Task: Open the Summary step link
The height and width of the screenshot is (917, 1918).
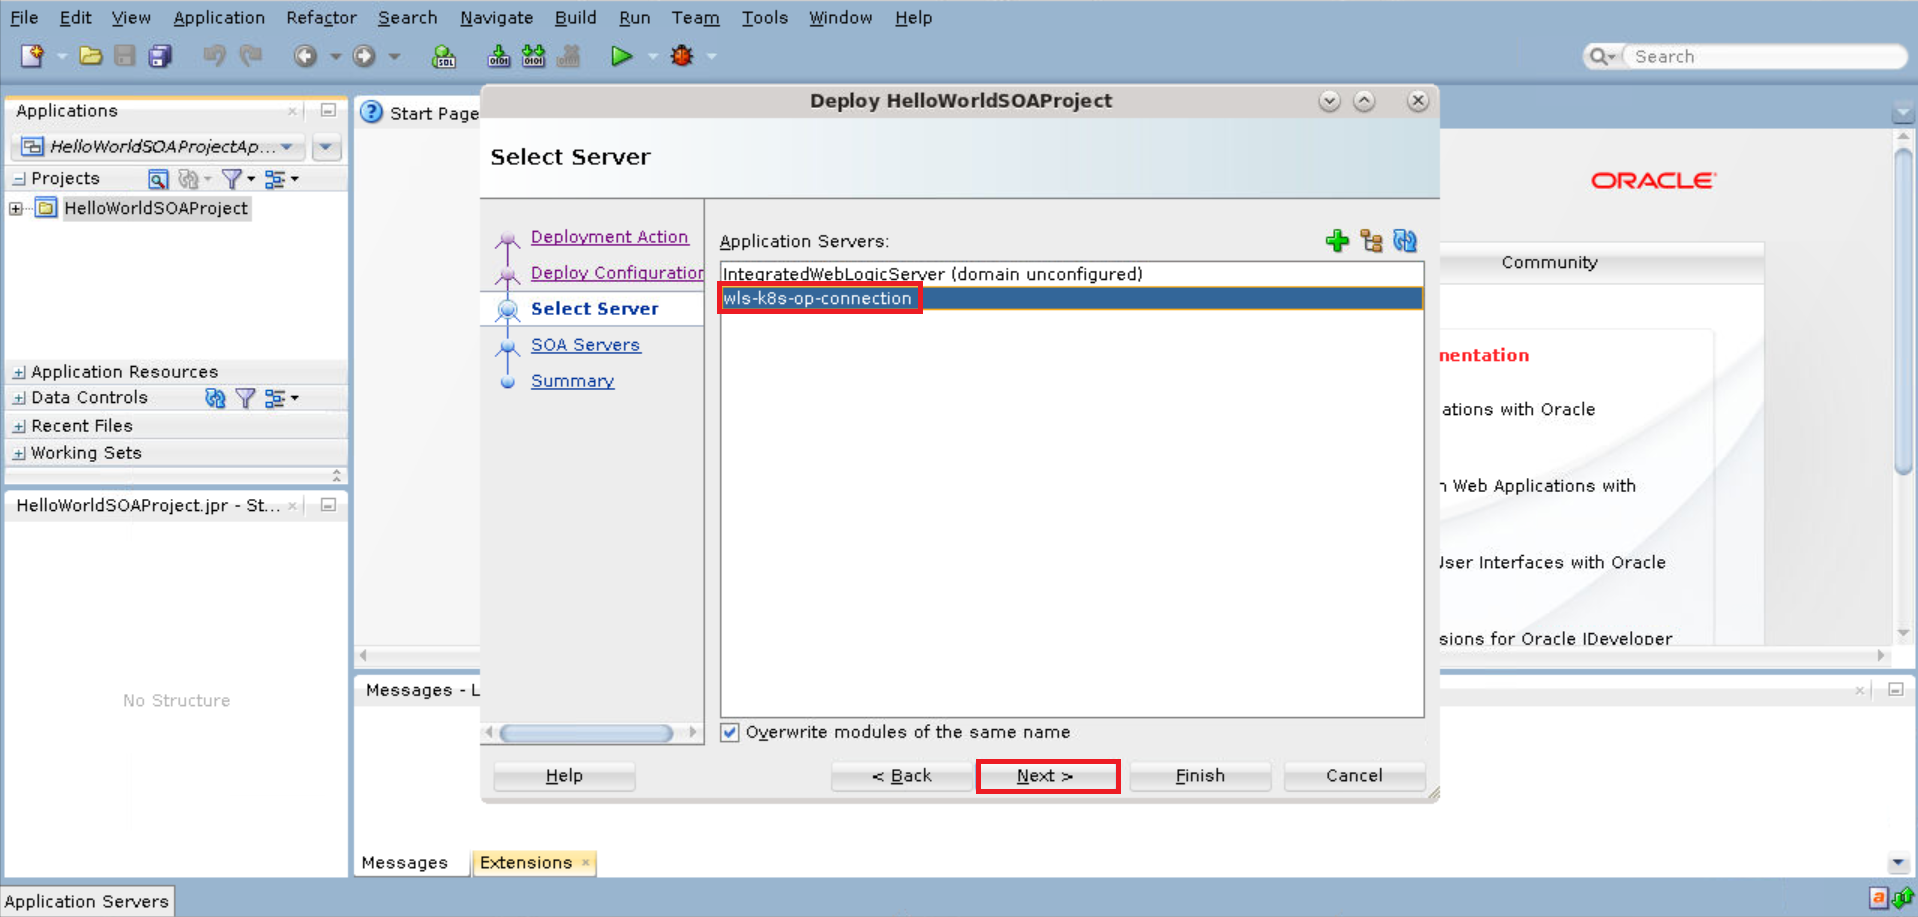Action: pyautogui.click(x=572, y=381)
